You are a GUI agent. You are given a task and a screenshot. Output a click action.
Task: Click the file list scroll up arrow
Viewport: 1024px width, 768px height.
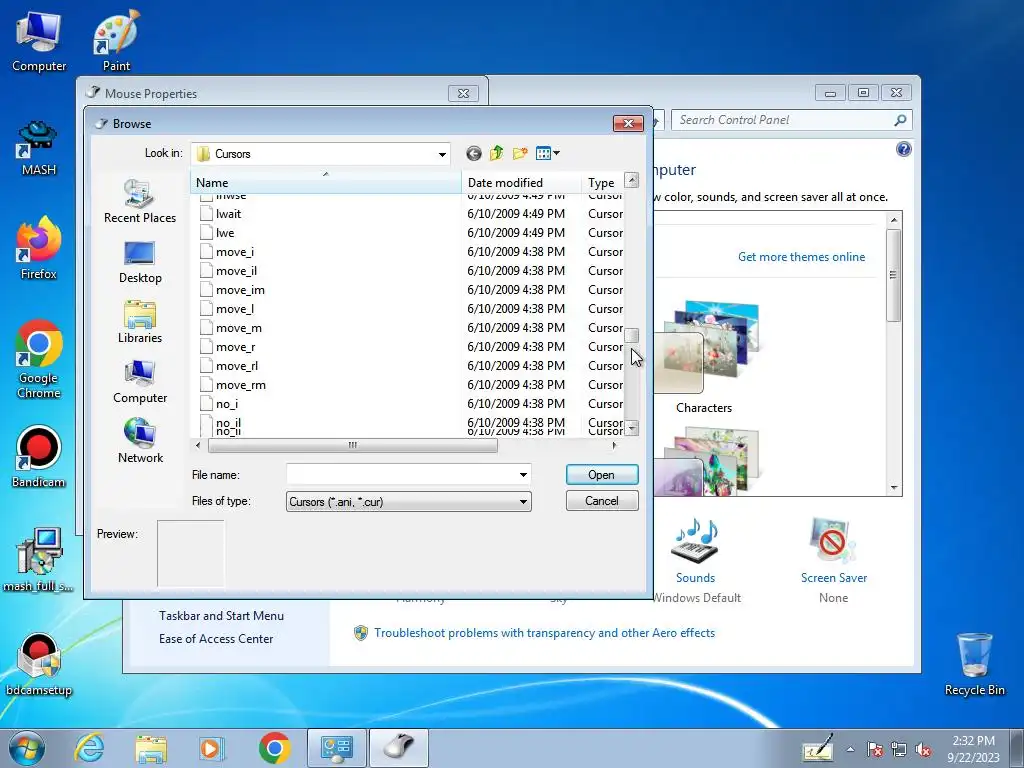[631, 180]
